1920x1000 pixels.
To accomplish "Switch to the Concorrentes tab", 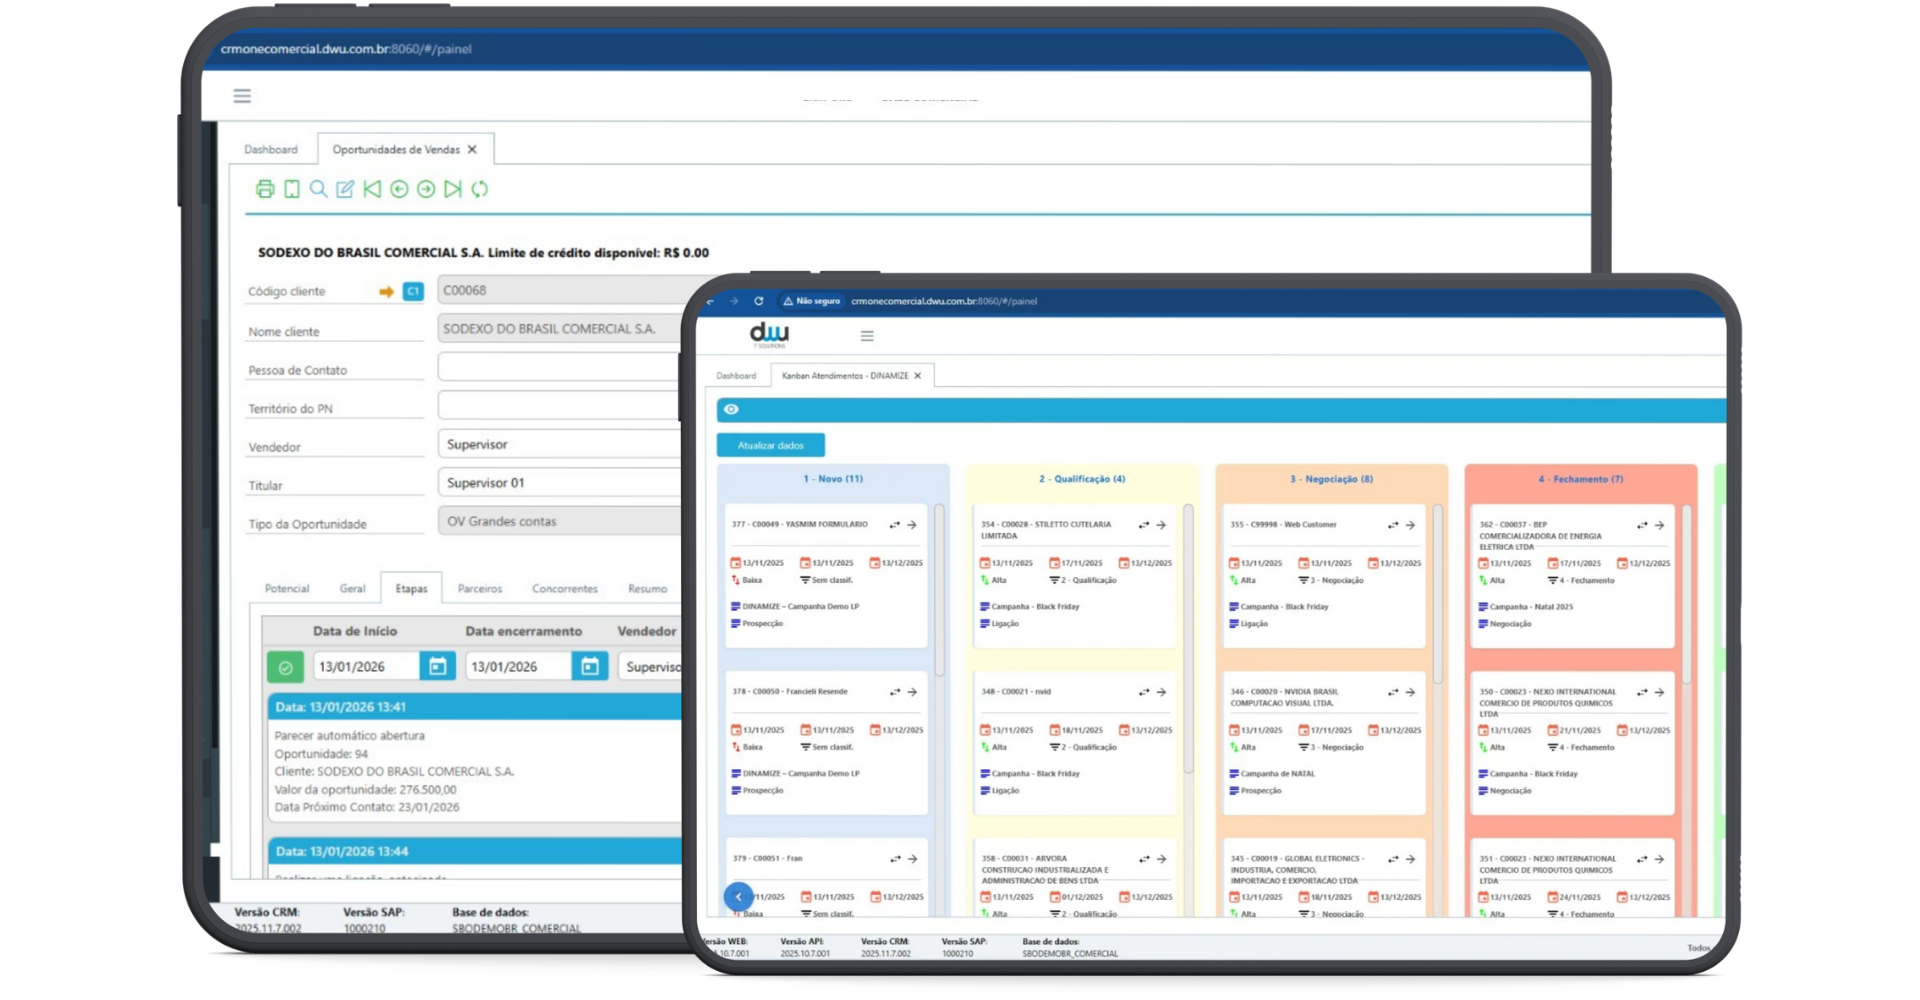I will point(564,589).
